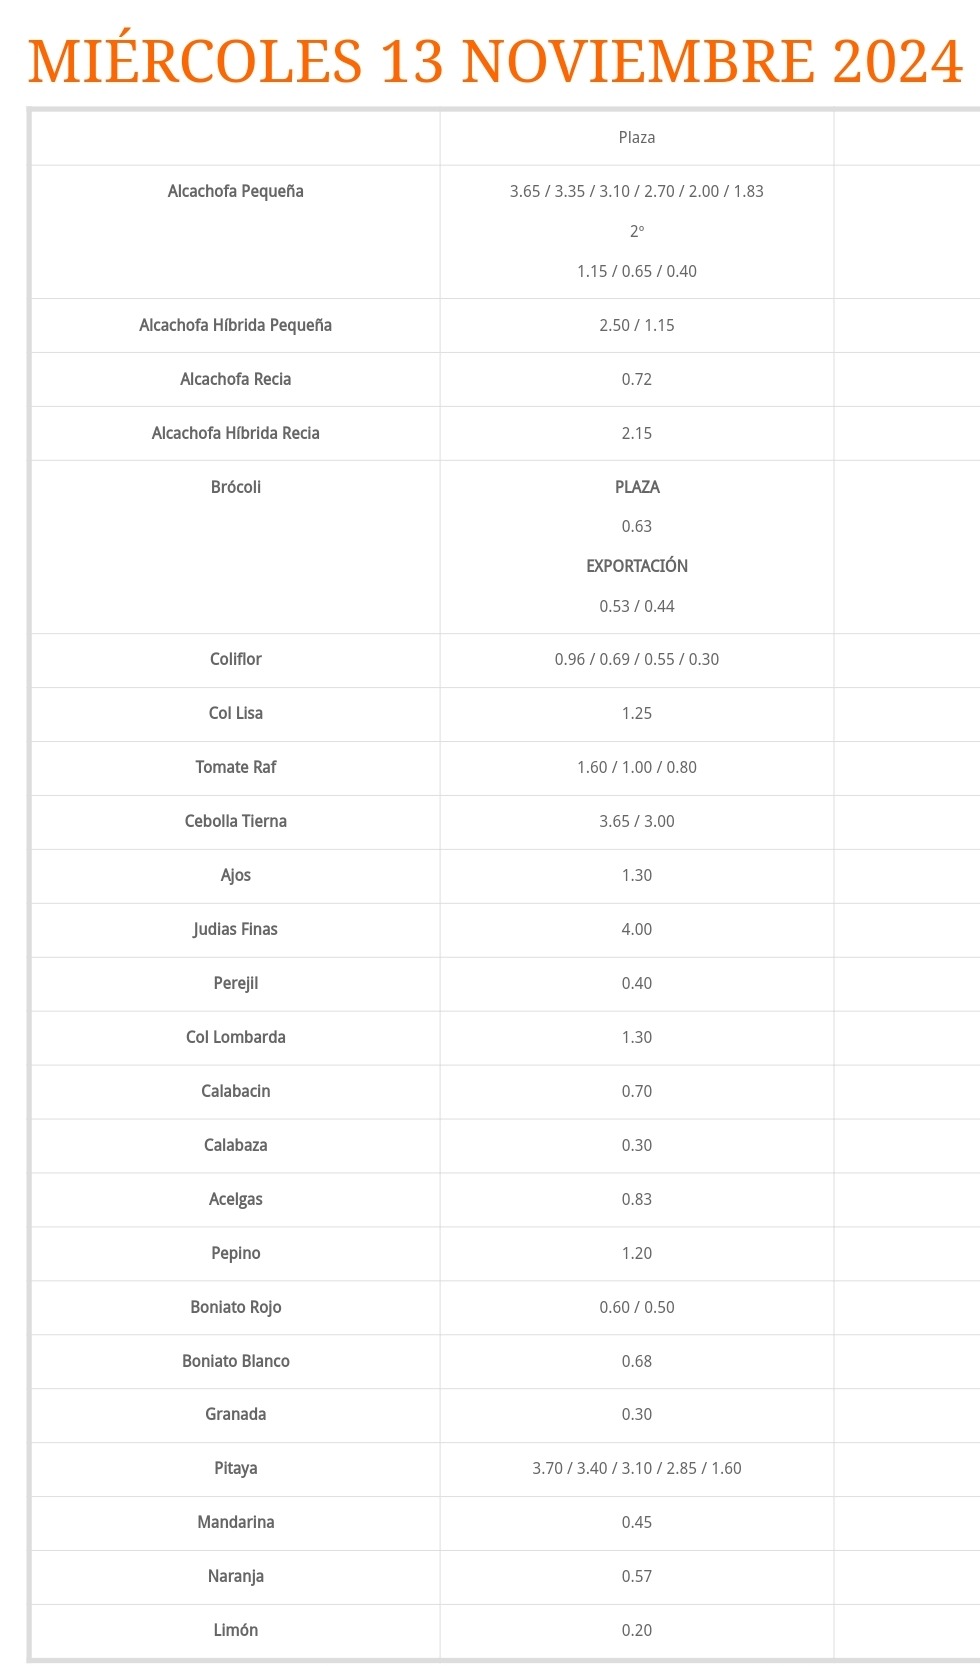Select the Limón price 0.20

[637, 1630]
